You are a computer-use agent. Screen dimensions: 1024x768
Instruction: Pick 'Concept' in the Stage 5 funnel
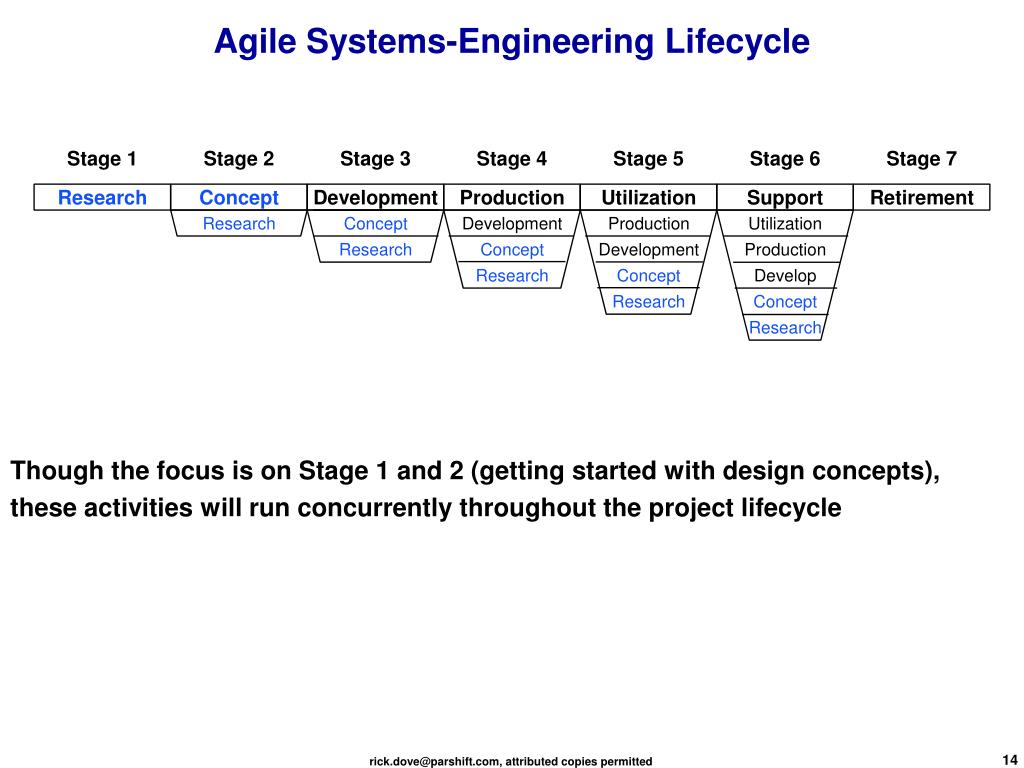pos(648,276)
